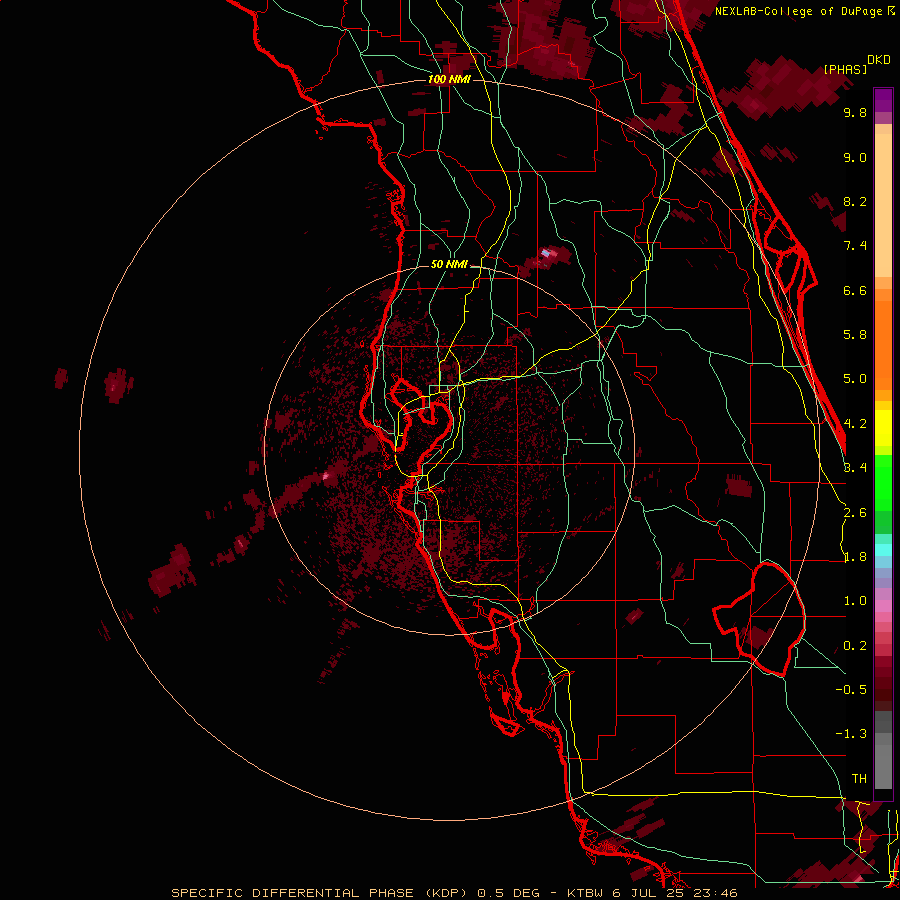900x900 pixels.
Task: Click the -0.5 legend value
Action: pos(851,690)
